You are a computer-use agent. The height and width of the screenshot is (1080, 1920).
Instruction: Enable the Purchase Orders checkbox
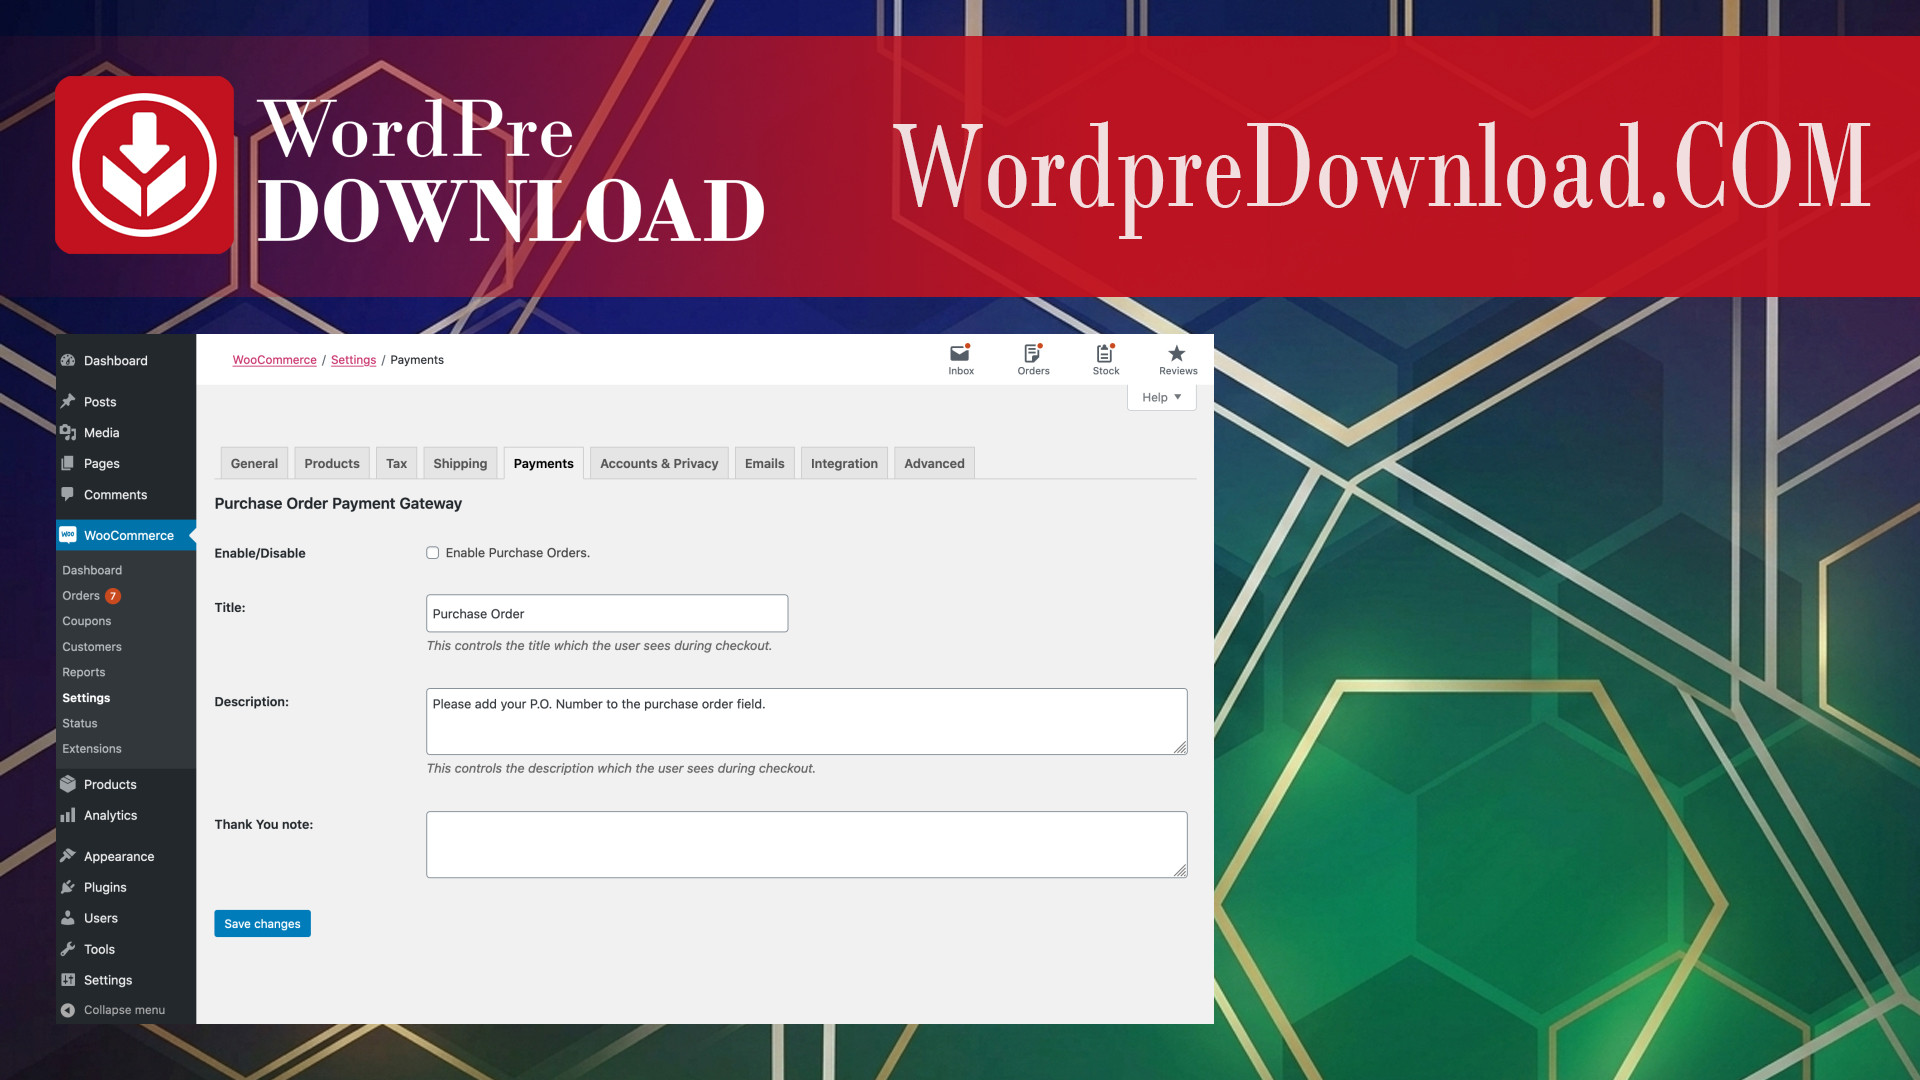point(433,553)
